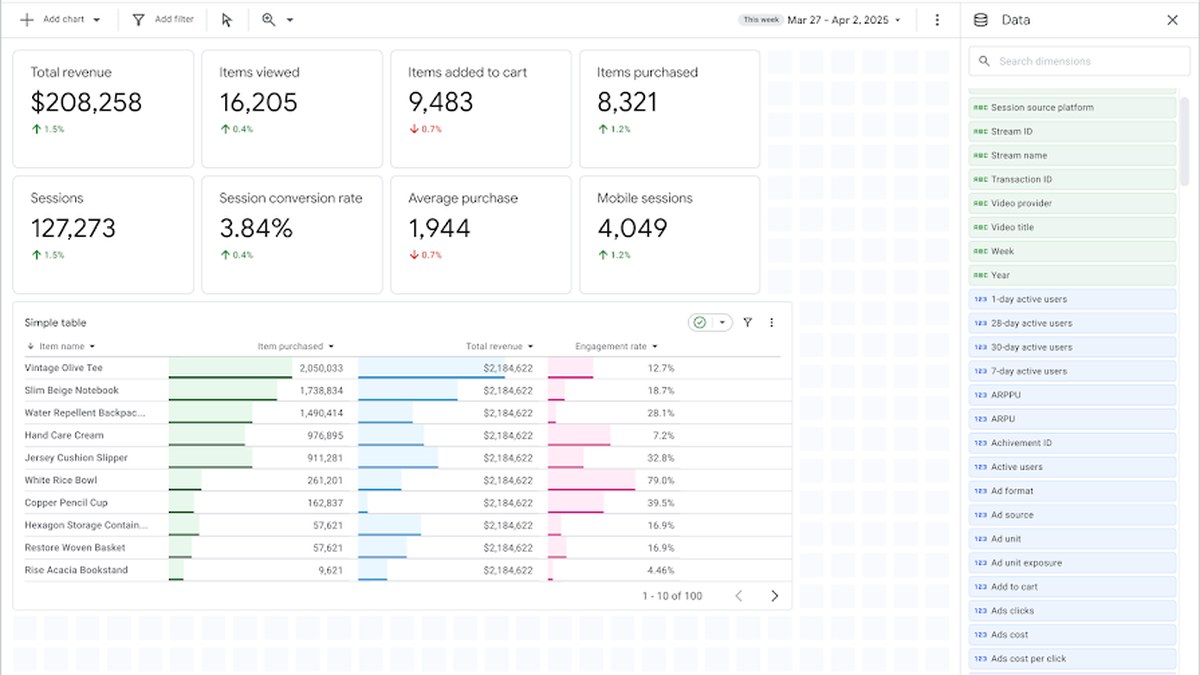1200x675 pixels.
Task: Select the ARPPU metric
Action: [x=1073, y=395]
